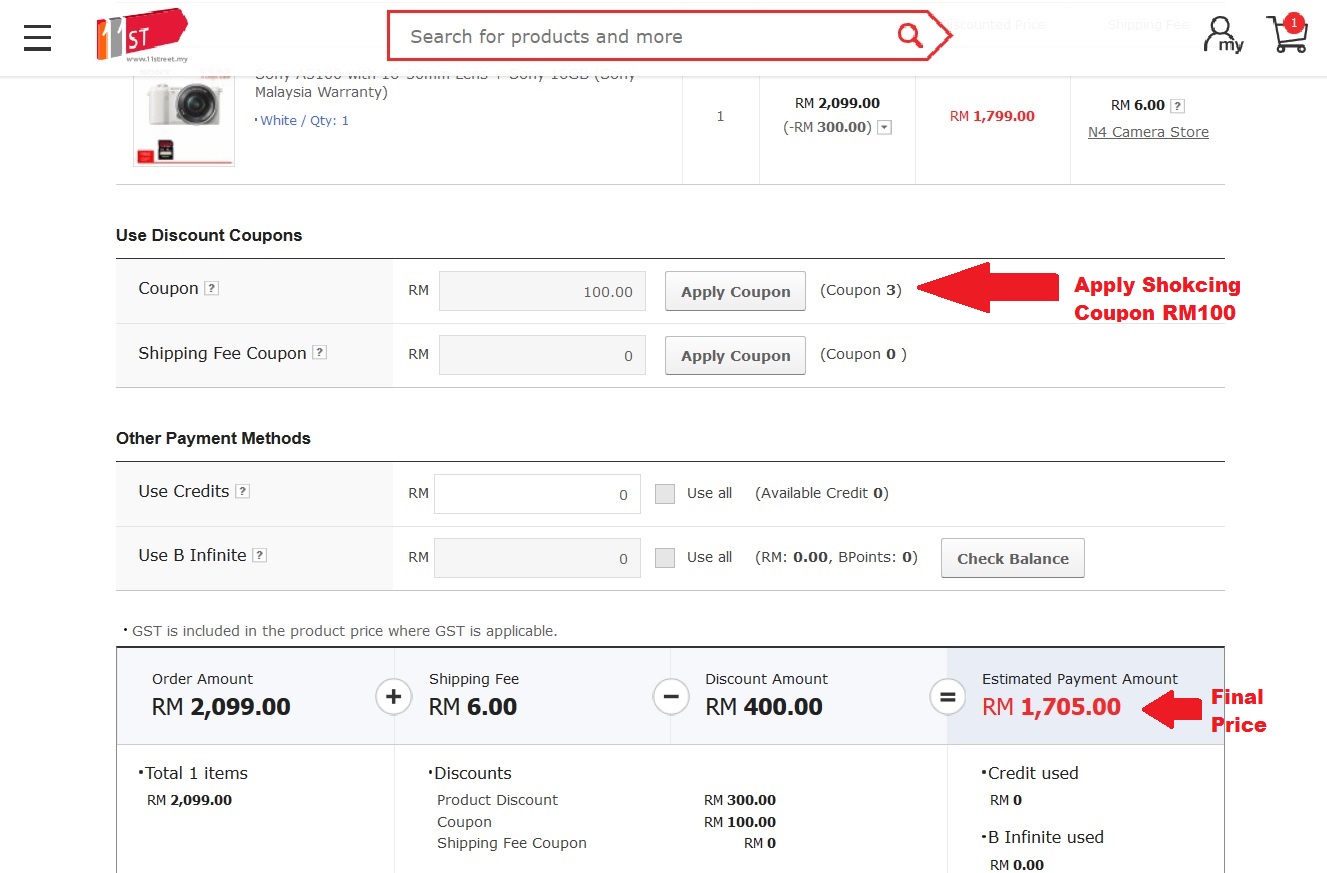Check Use all for Credits
The width and height of the screenshot is (1327, 873).
click(x=665, y=494)
